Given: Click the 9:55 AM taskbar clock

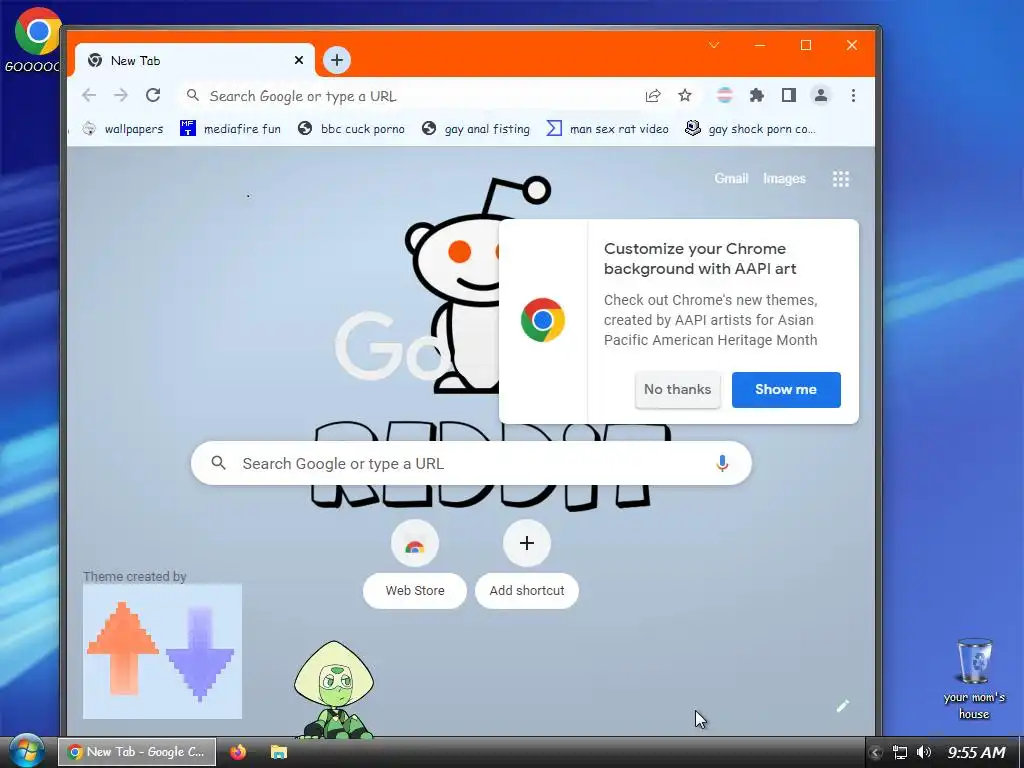Looking at the screenshot, I should [976, 752].
